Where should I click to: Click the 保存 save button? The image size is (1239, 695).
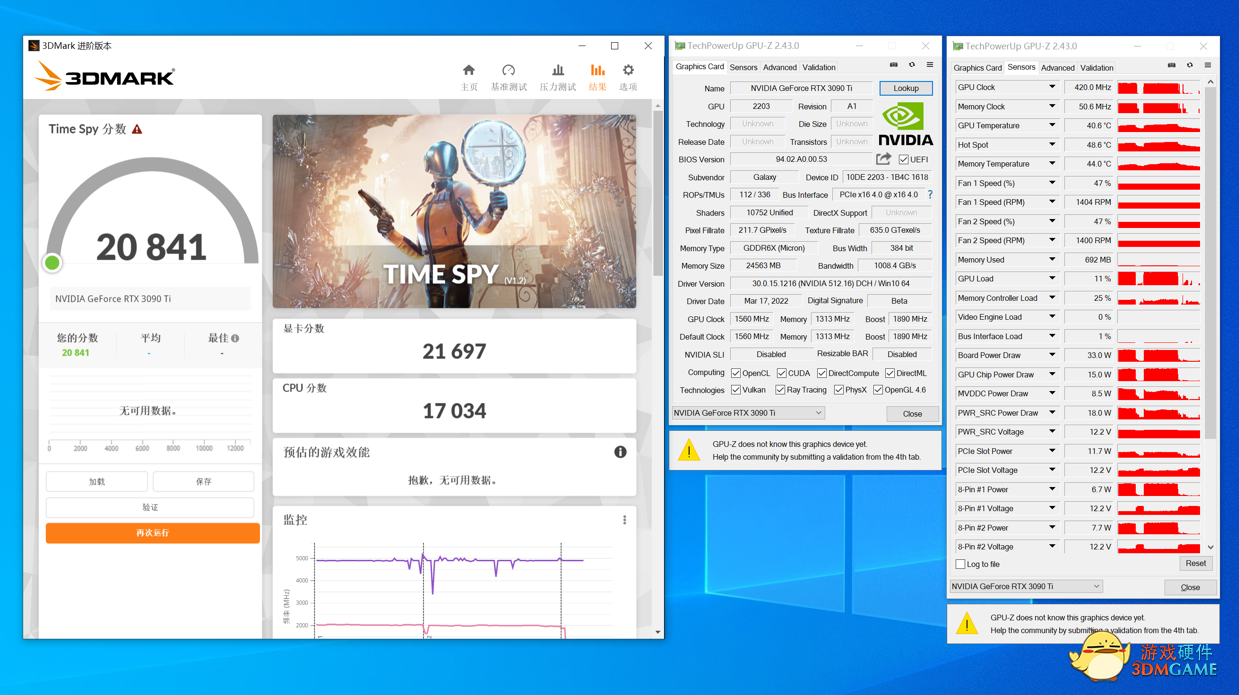point(203,482)
